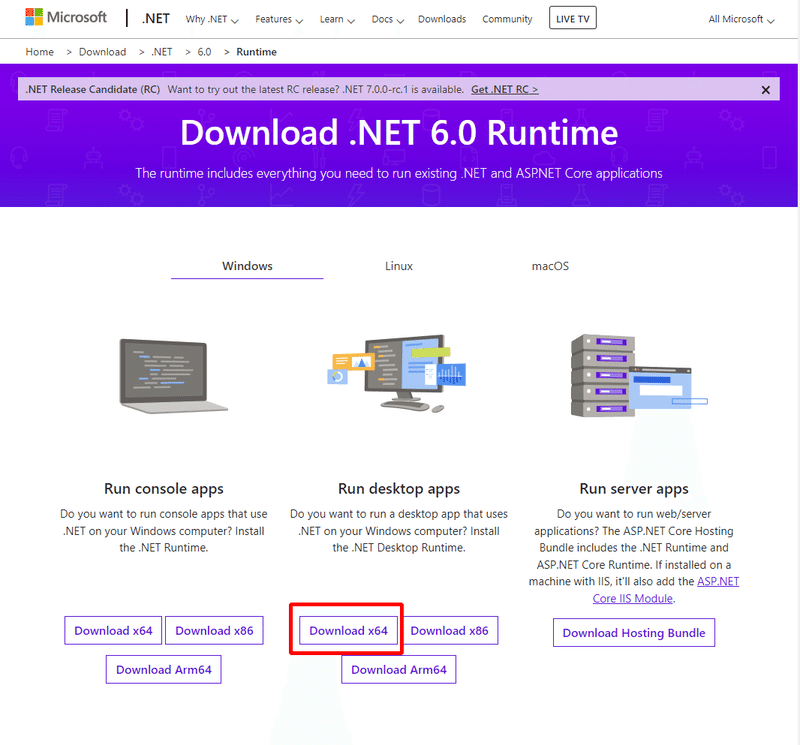Click the Microsoft logo
Viewport: 800px width, 745px height.
(x=66, y=17)
